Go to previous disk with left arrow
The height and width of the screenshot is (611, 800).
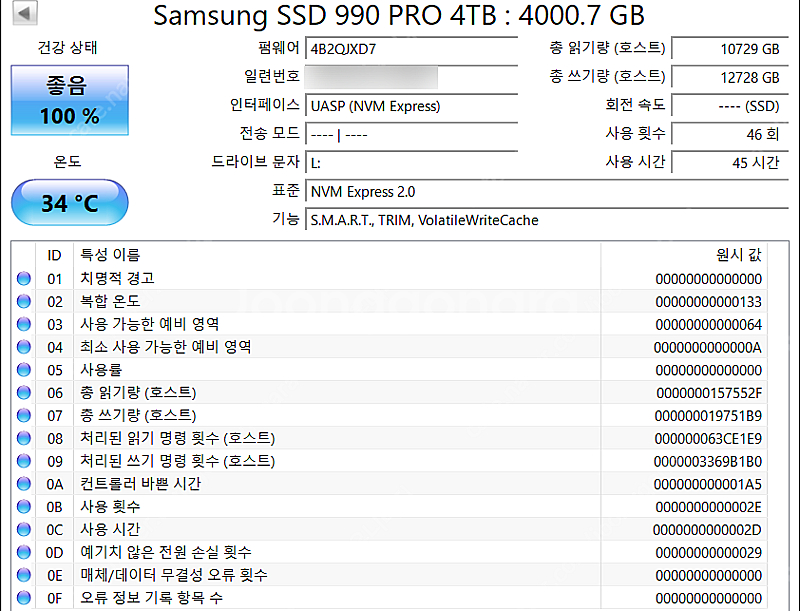(x=24, y=13)
